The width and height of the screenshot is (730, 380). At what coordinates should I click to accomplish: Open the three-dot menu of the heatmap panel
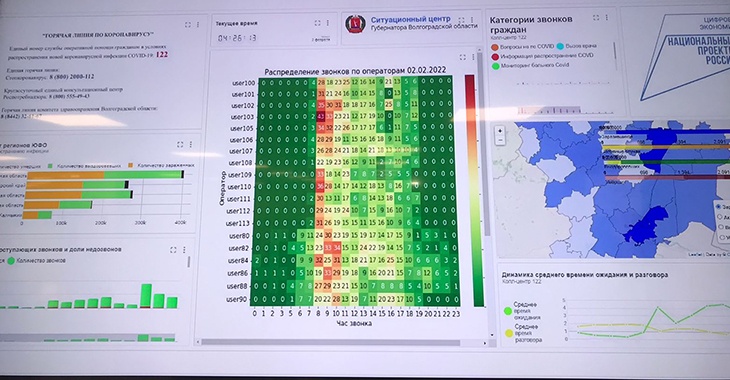(x=473, y=57)
